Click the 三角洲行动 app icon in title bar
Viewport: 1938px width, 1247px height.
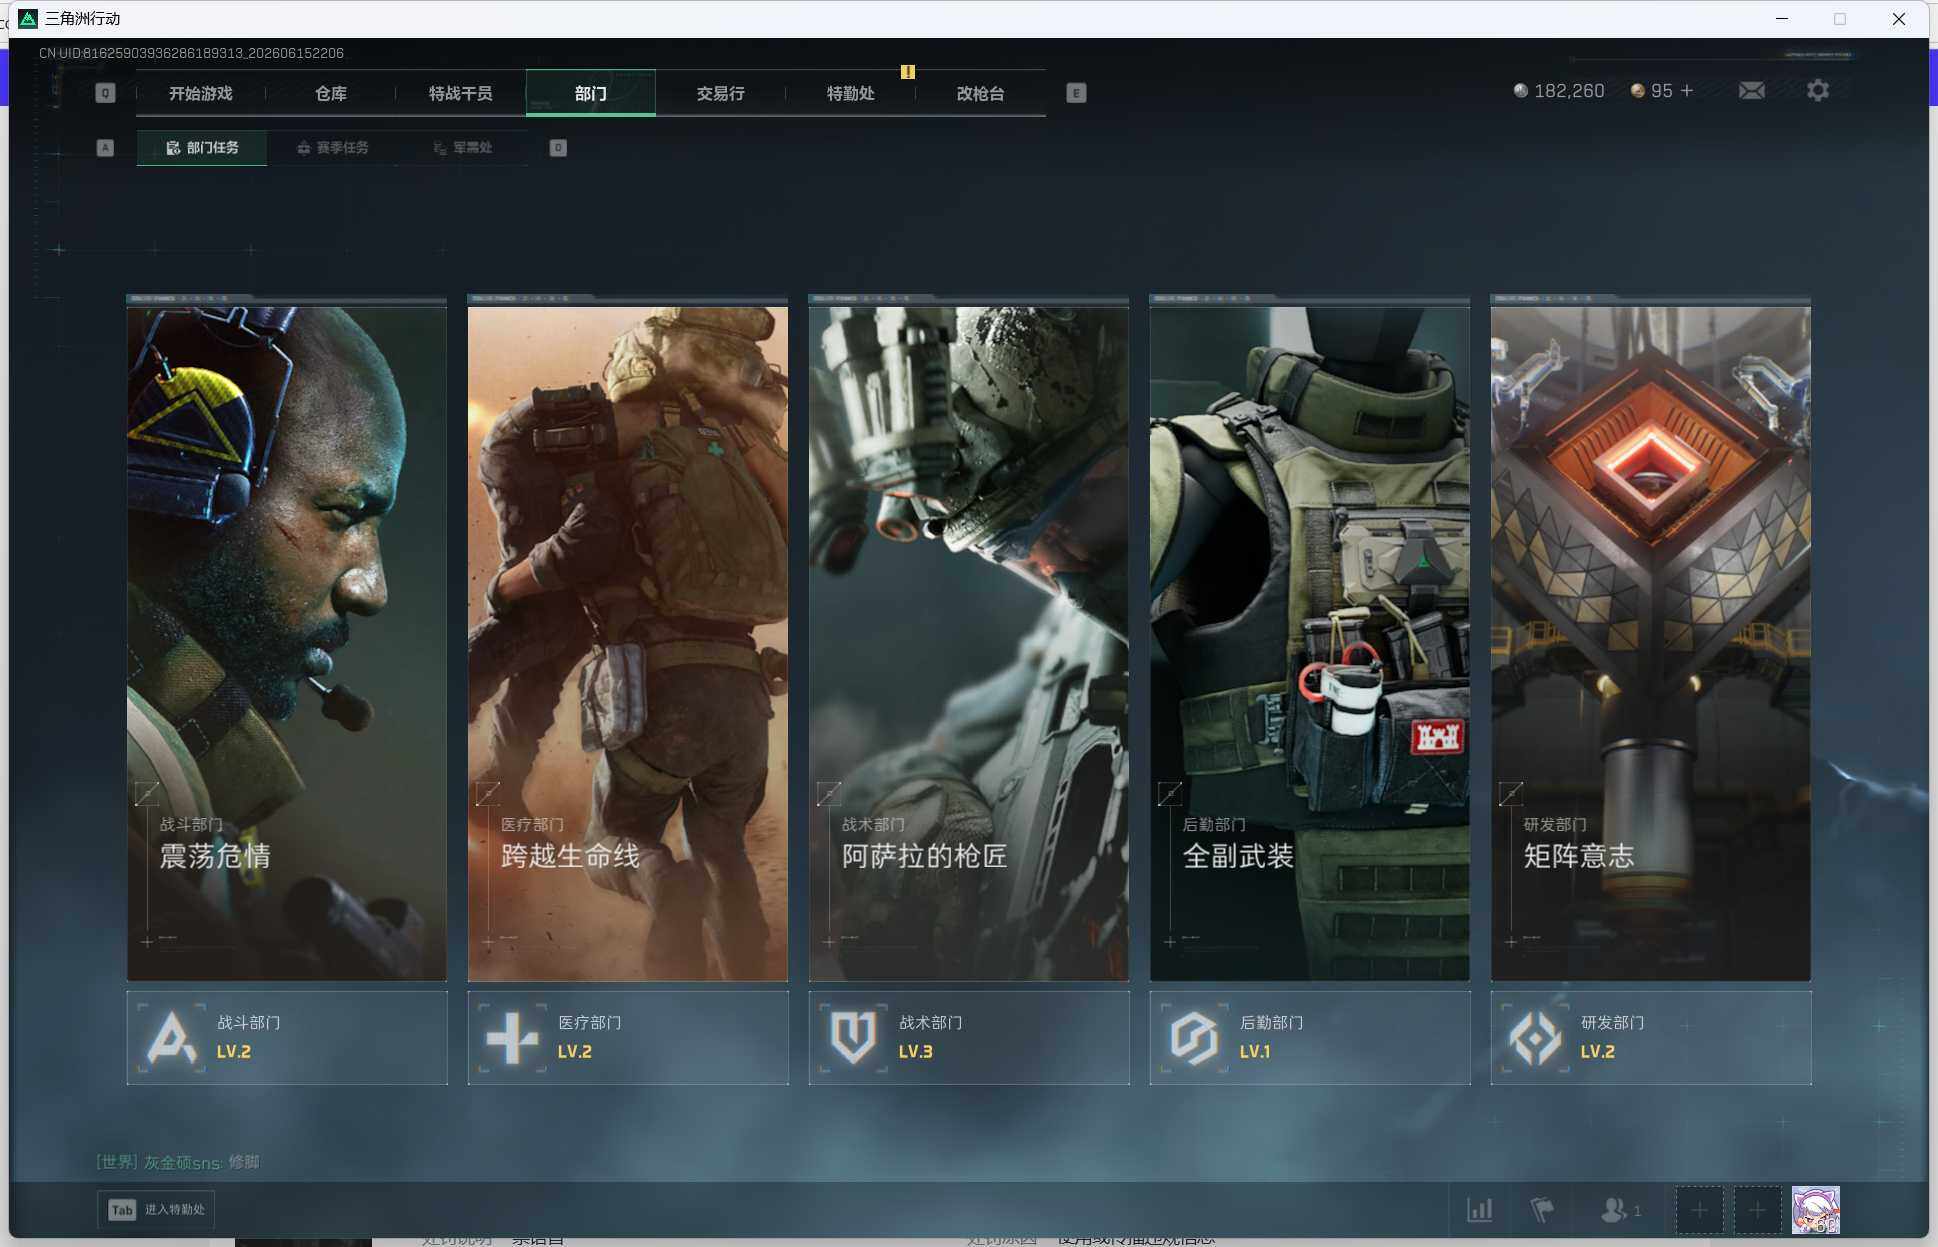pyautogui.click(x=28, y=19)
